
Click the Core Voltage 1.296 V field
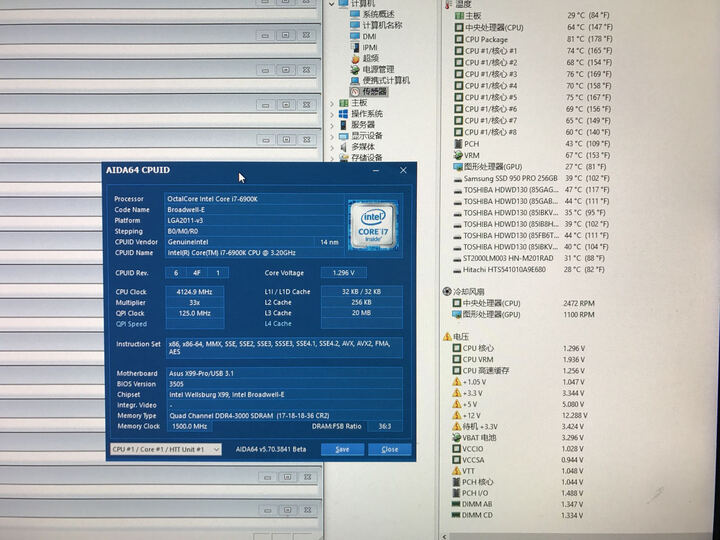tap(343, 273)
